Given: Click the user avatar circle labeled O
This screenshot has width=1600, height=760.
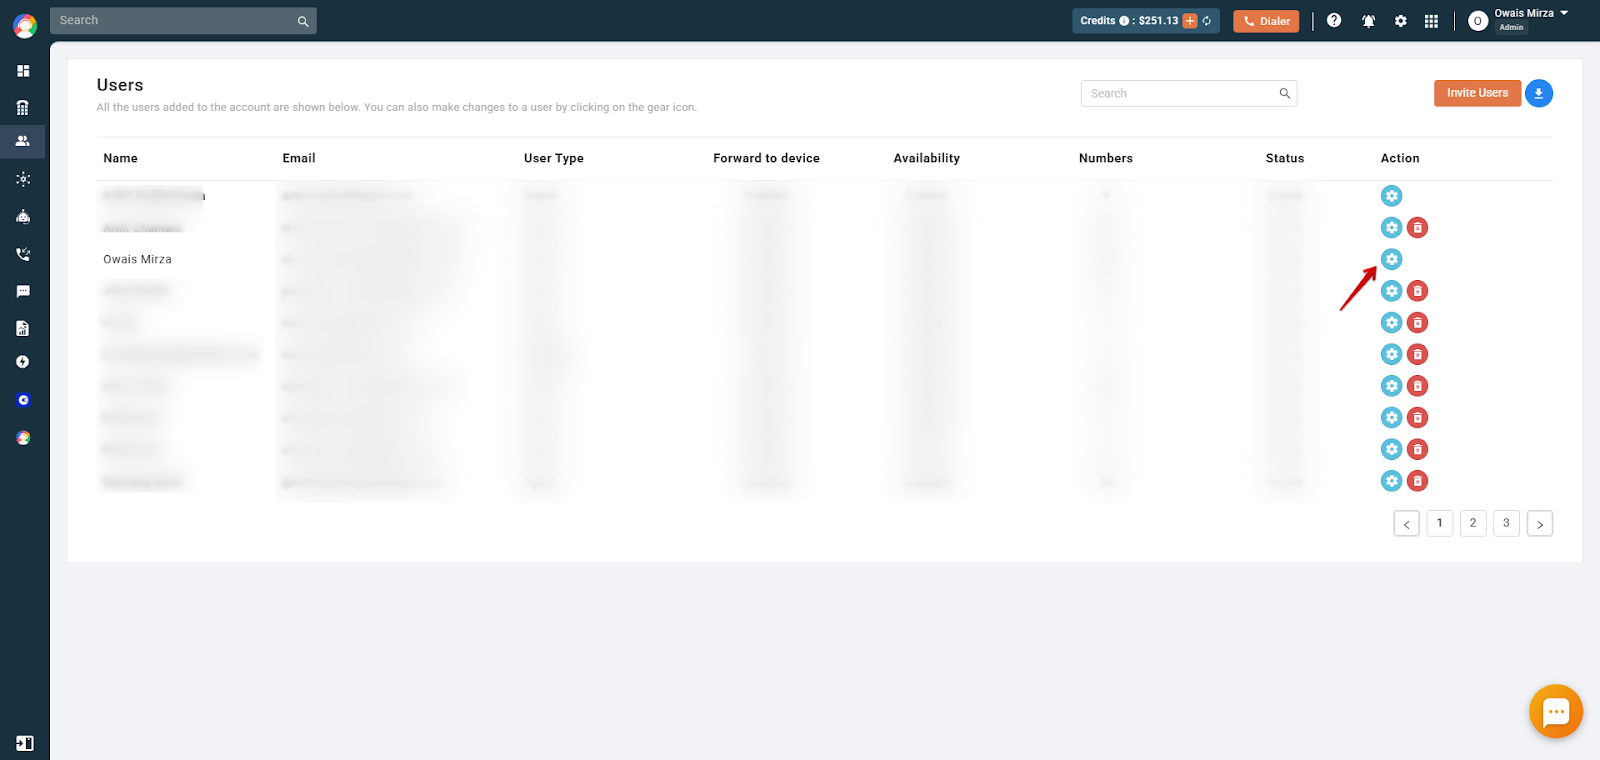Looking at the screenshot, I should 1478,21.
